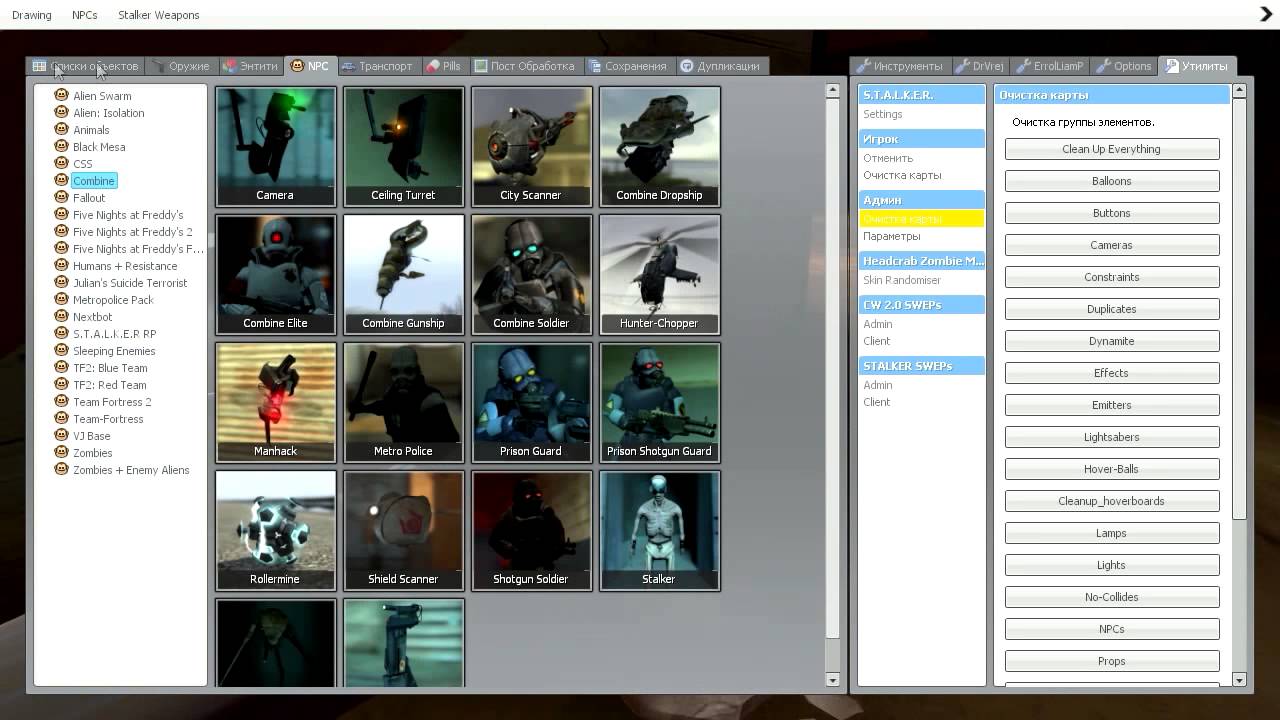Spawn the Combine Elite NPC
The image size is (1280, 720).
click(x=275, y=274)
